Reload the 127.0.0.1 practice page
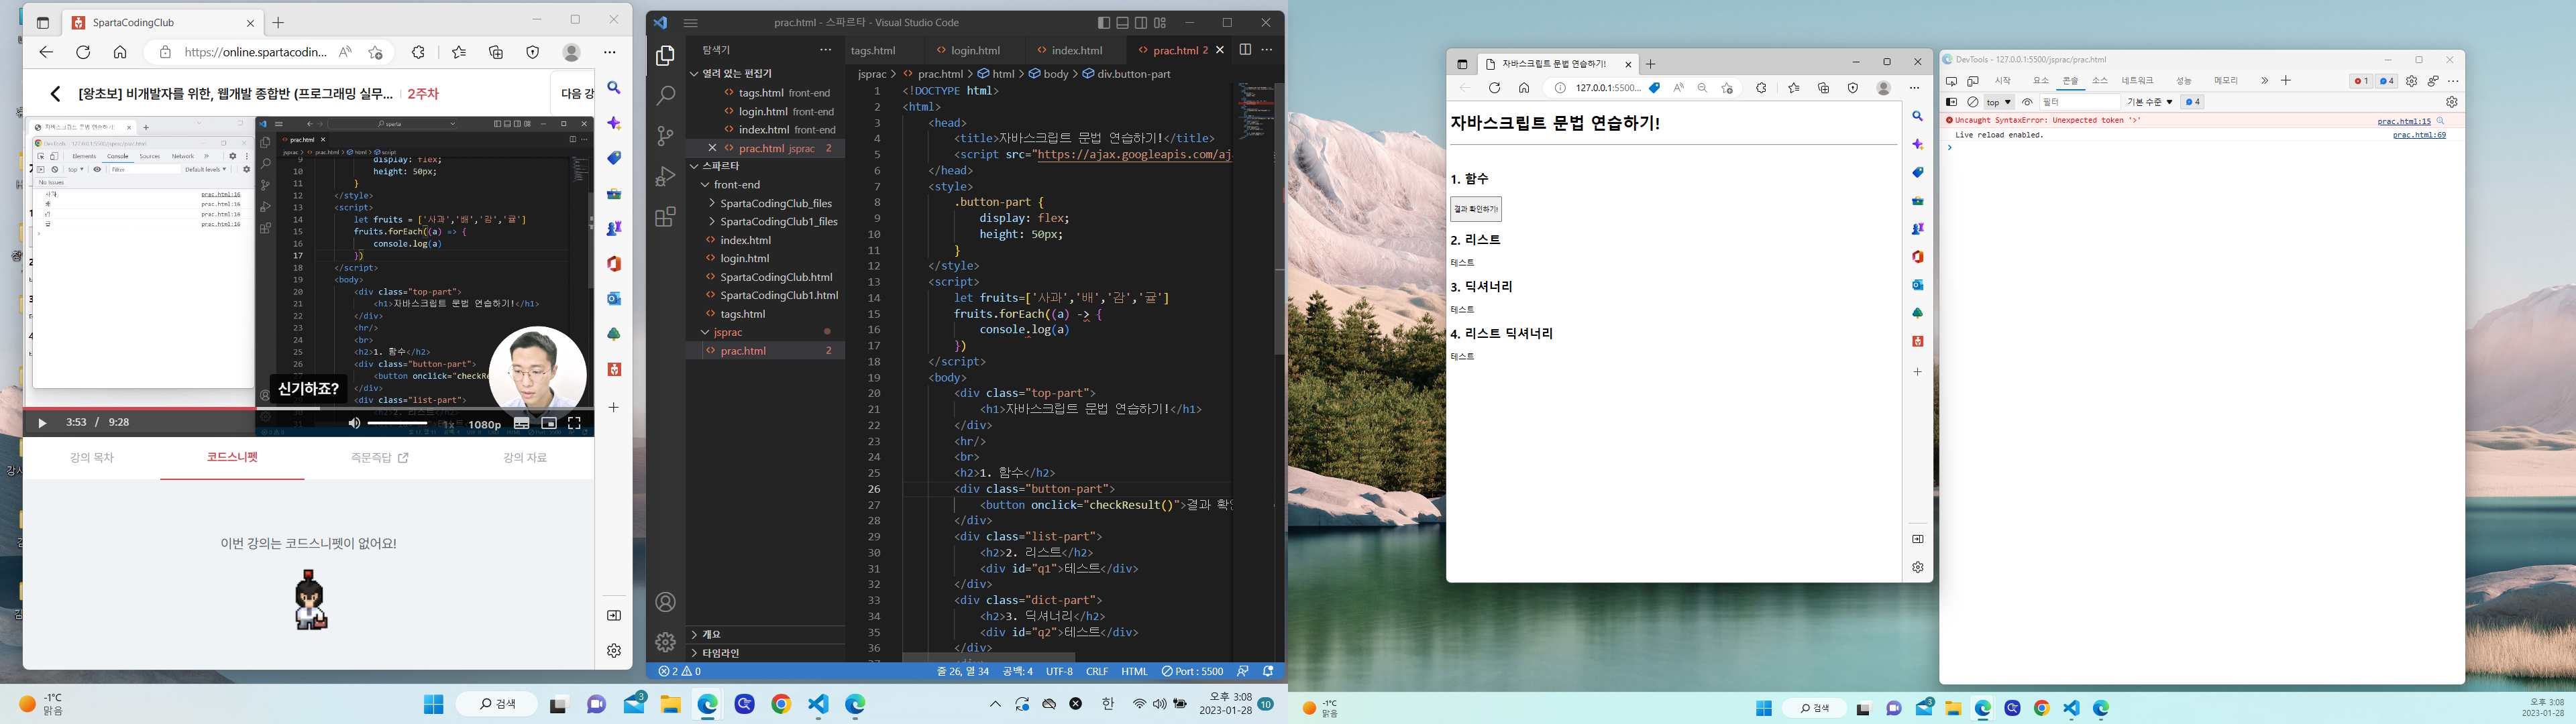This screenshot has width=2576, height=724. pyautogui.click(x=1494, y=88)
